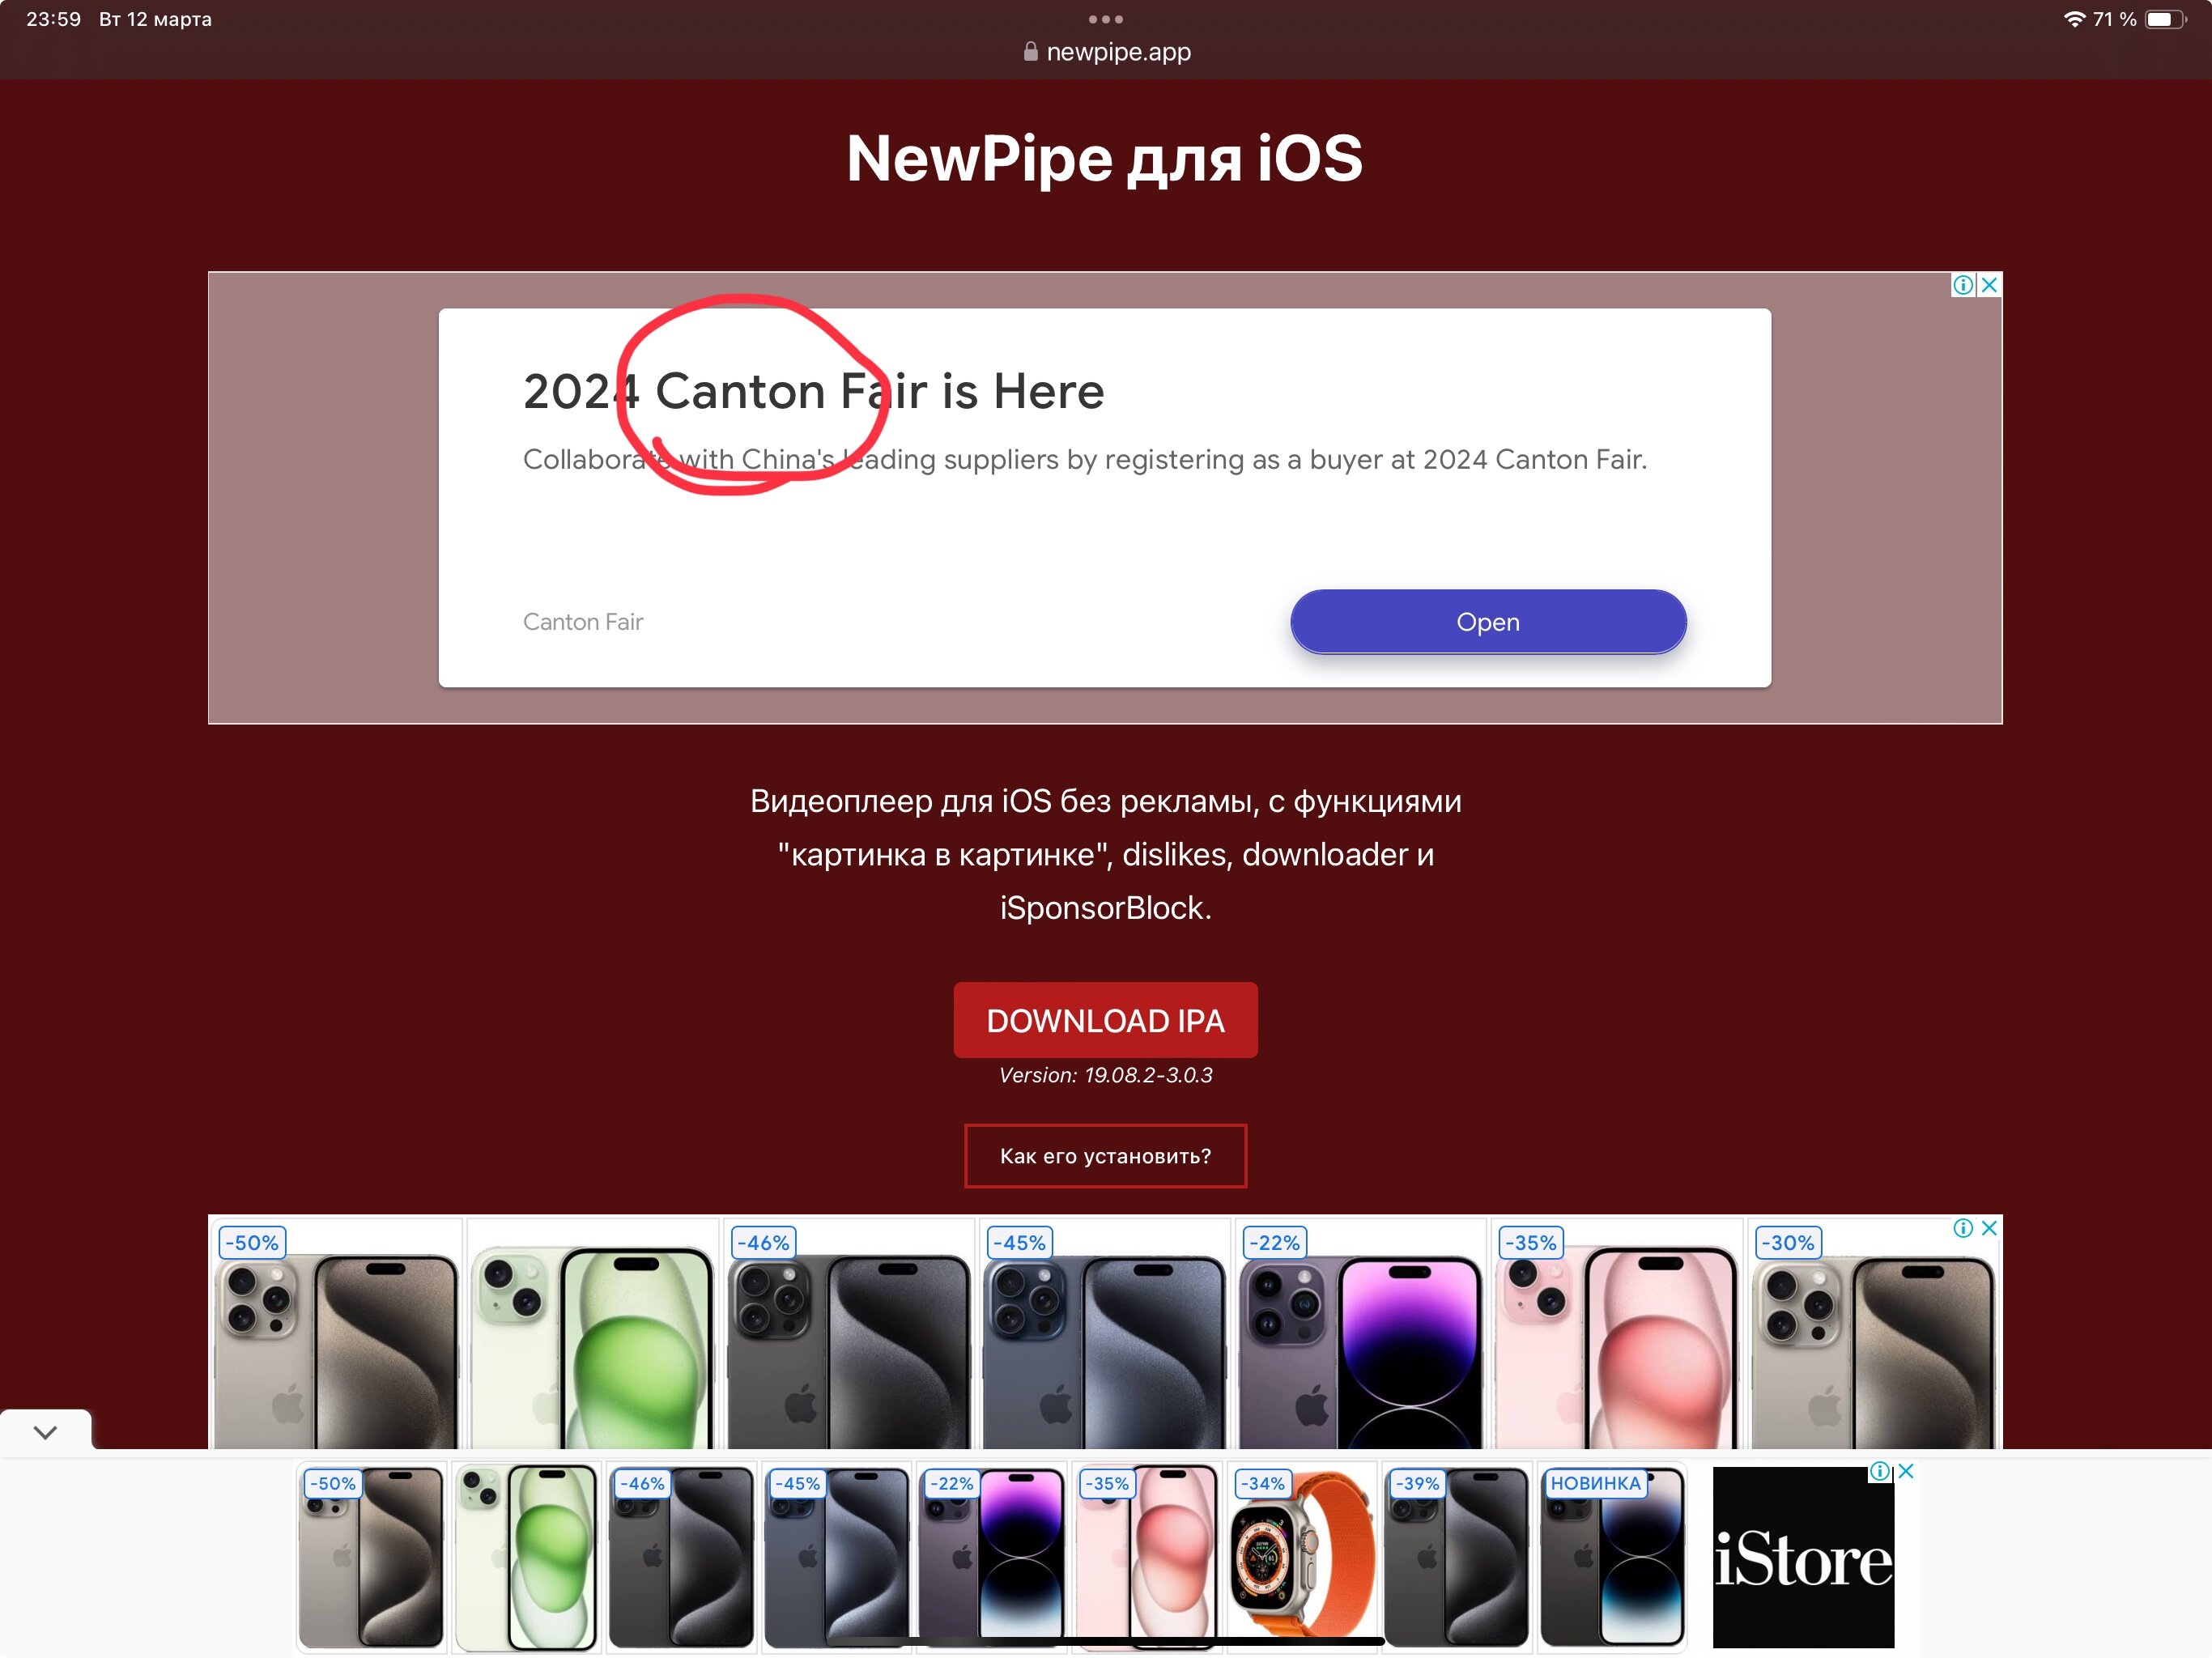2212x1658 pixels.
Task: Tap the three-dot multitasking menu
Action: point(1105,19)
